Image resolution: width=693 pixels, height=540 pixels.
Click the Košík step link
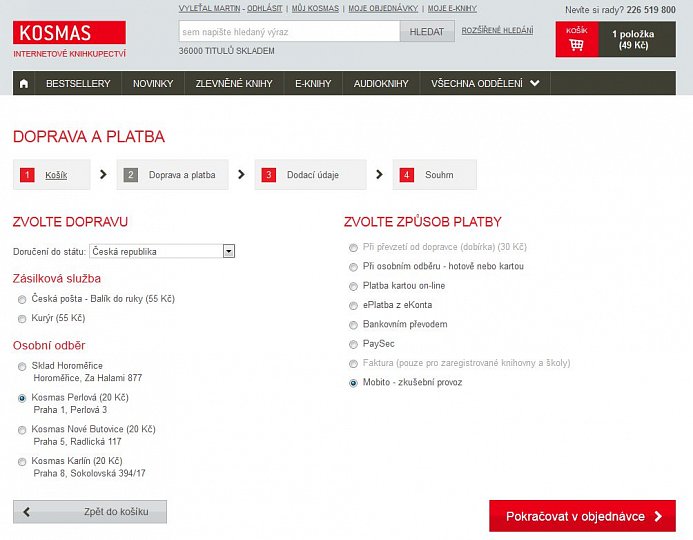(56, 175)
